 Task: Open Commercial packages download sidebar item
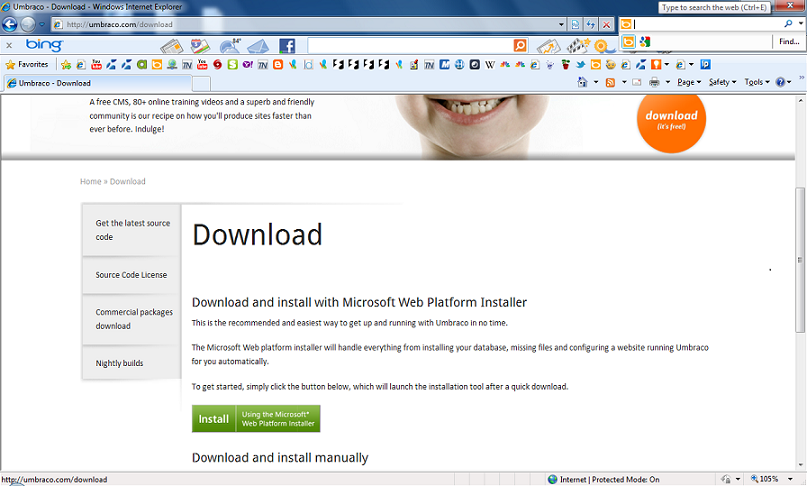pos(132,319)
